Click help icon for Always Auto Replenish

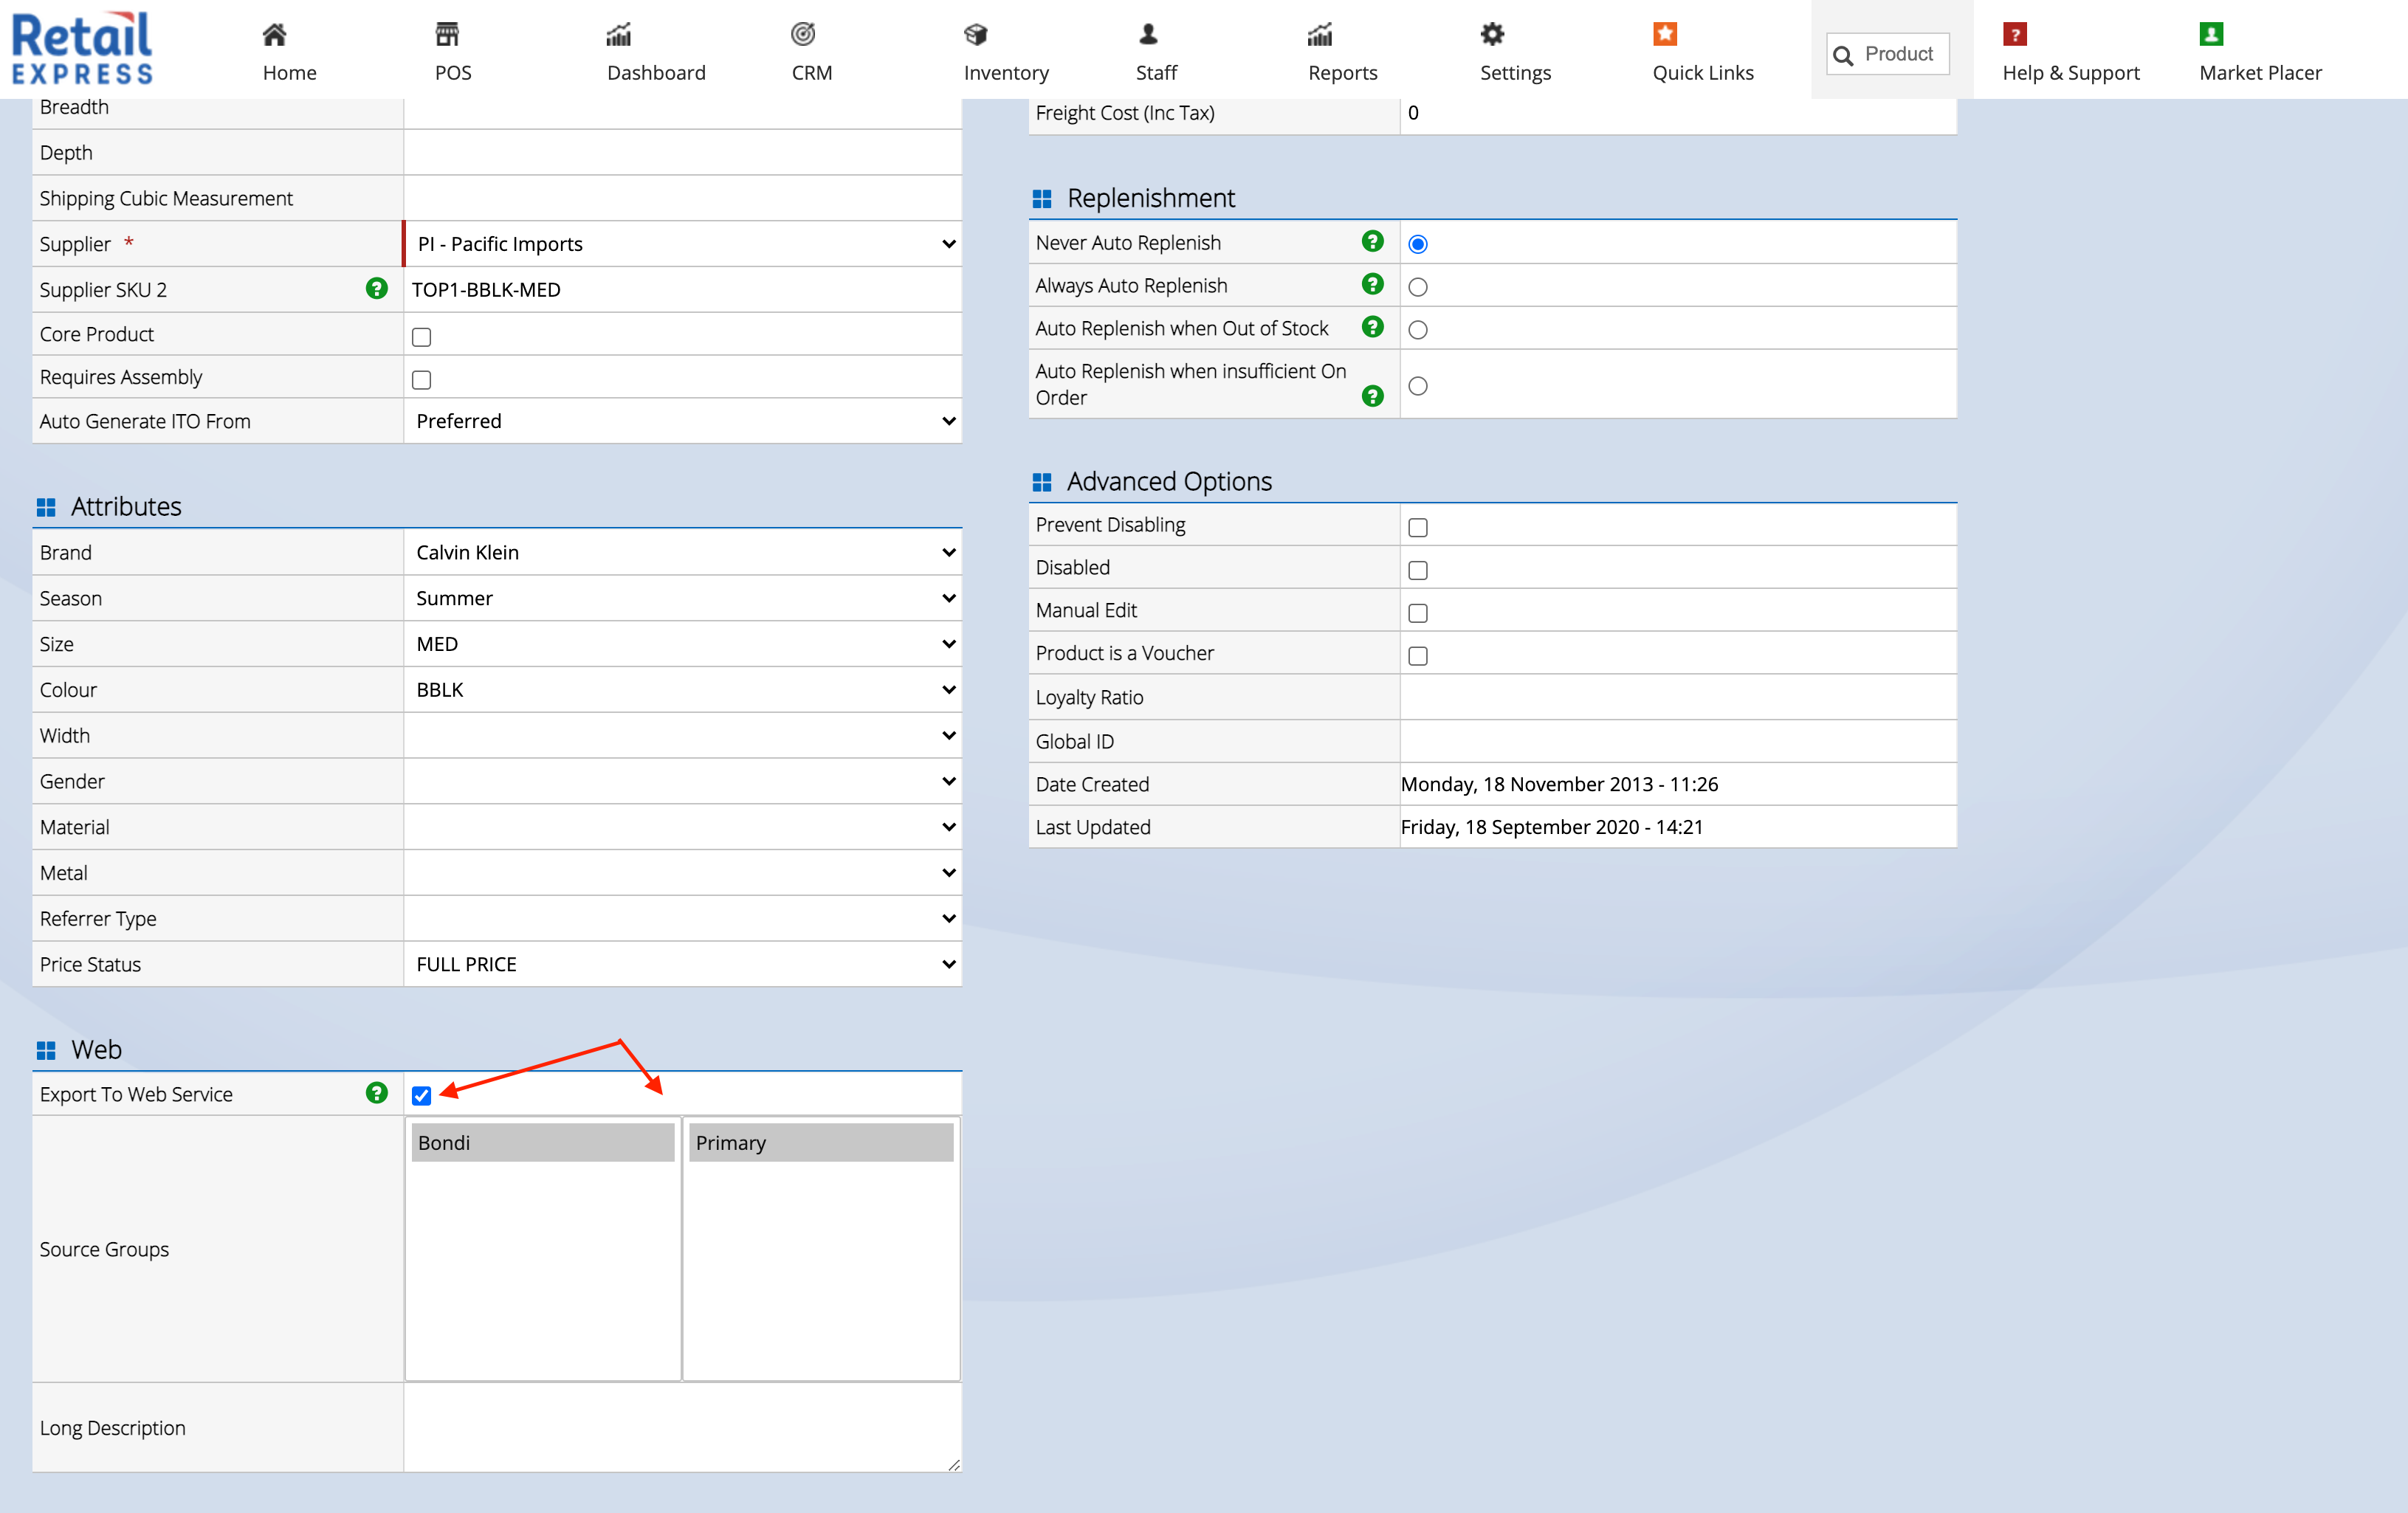tap(1372, 284)
